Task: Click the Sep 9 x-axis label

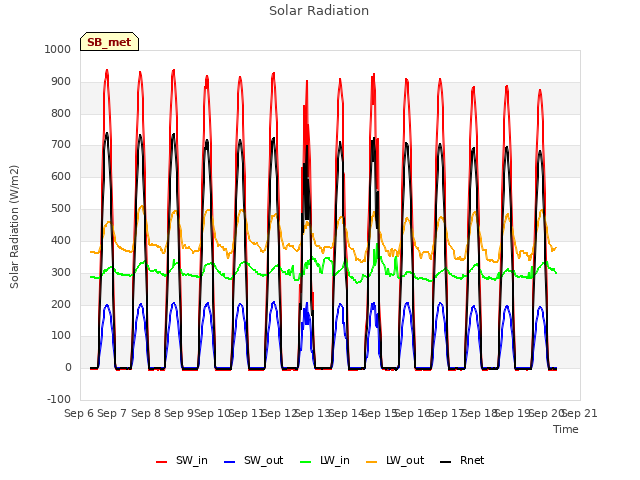Action: 179,413
